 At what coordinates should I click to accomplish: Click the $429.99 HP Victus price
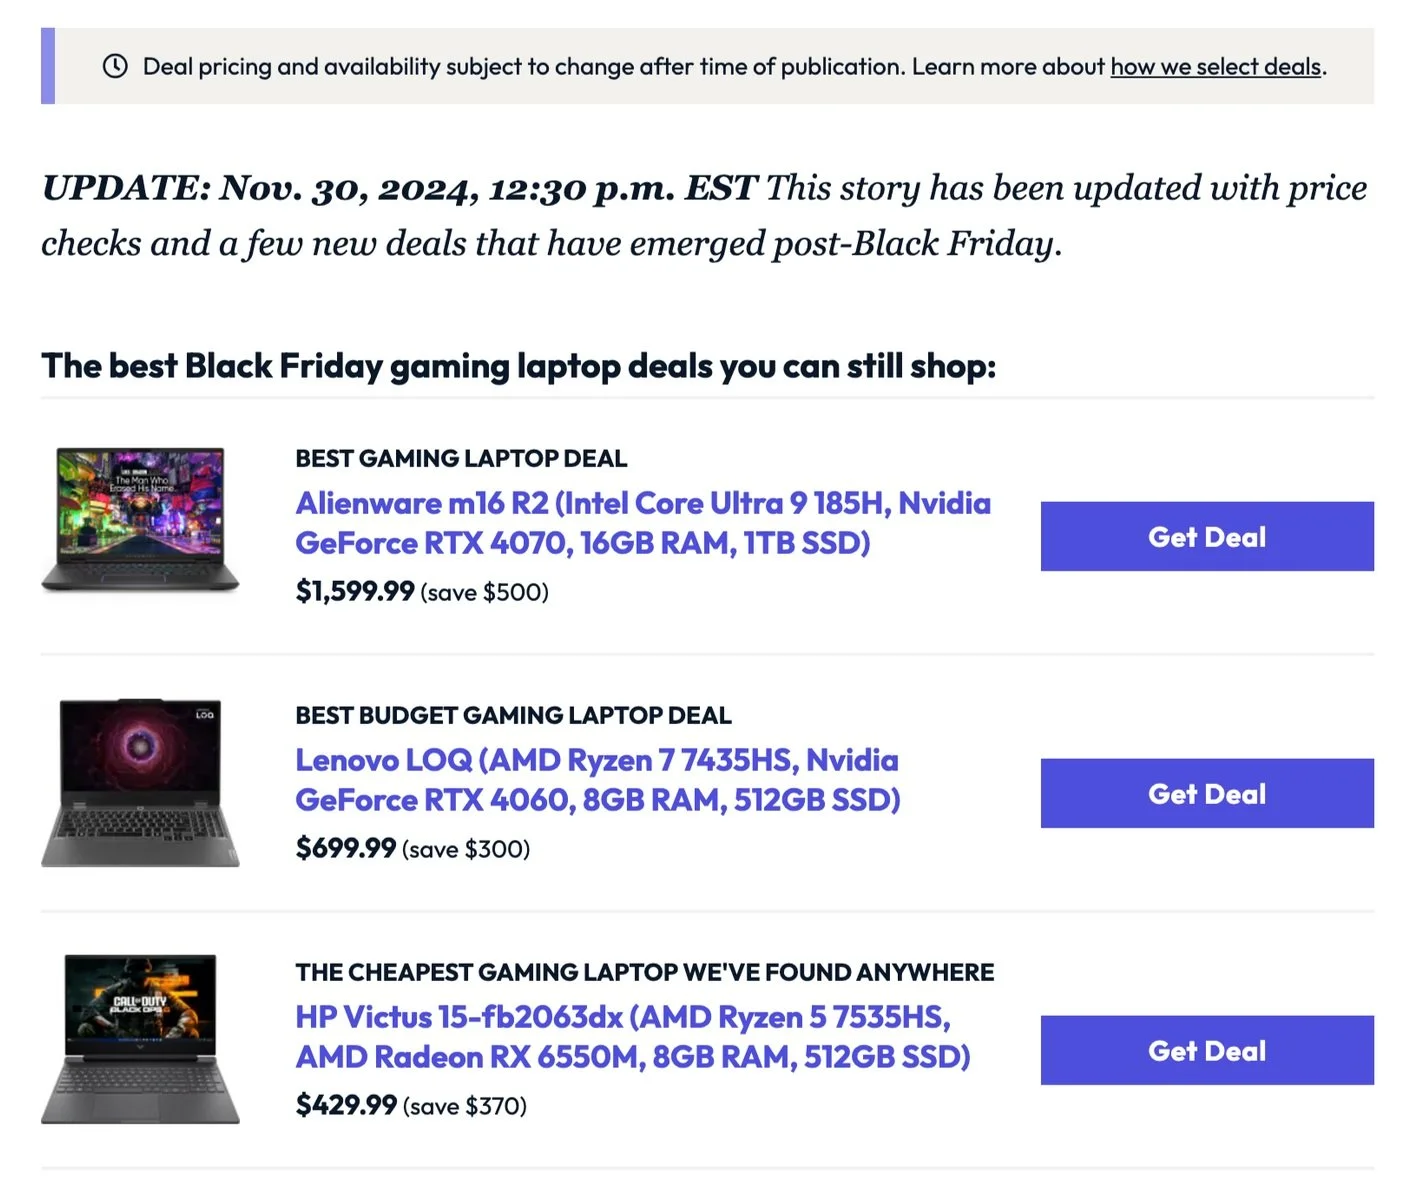(x=346, y=1105)
